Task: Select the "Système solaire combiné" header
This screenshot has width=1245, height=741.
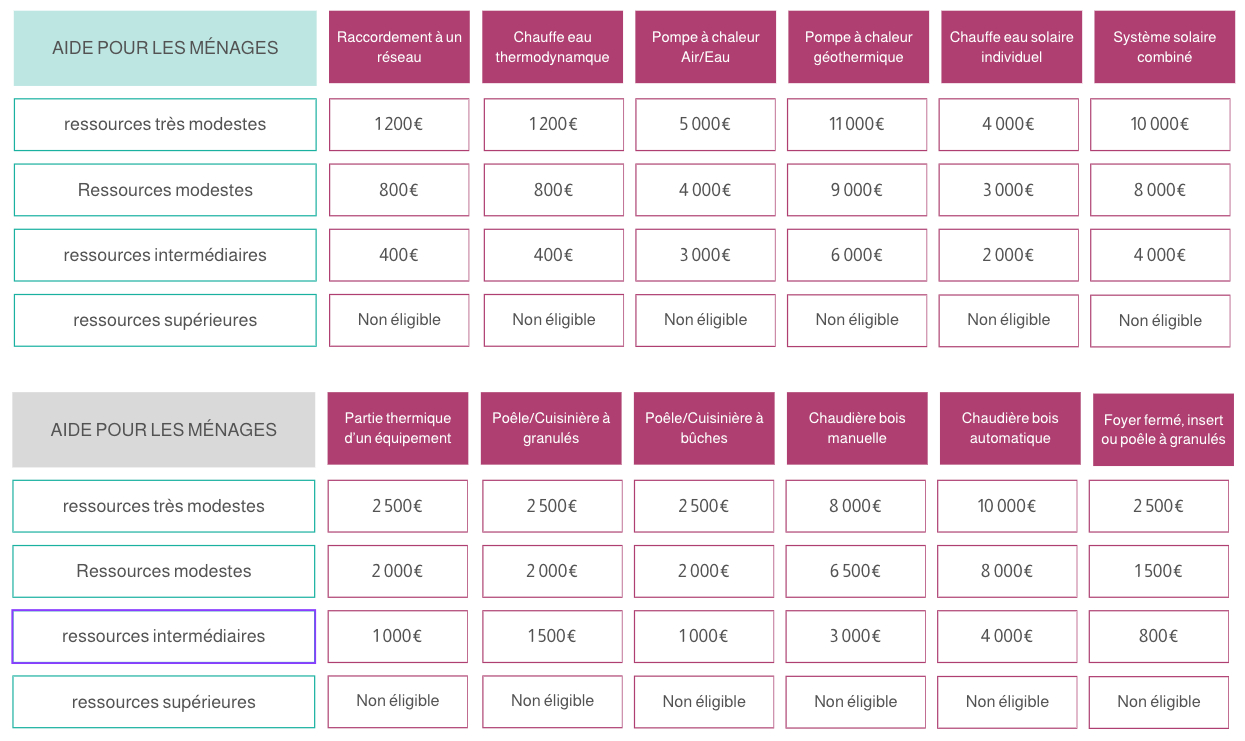Action: pos(1164,47)
